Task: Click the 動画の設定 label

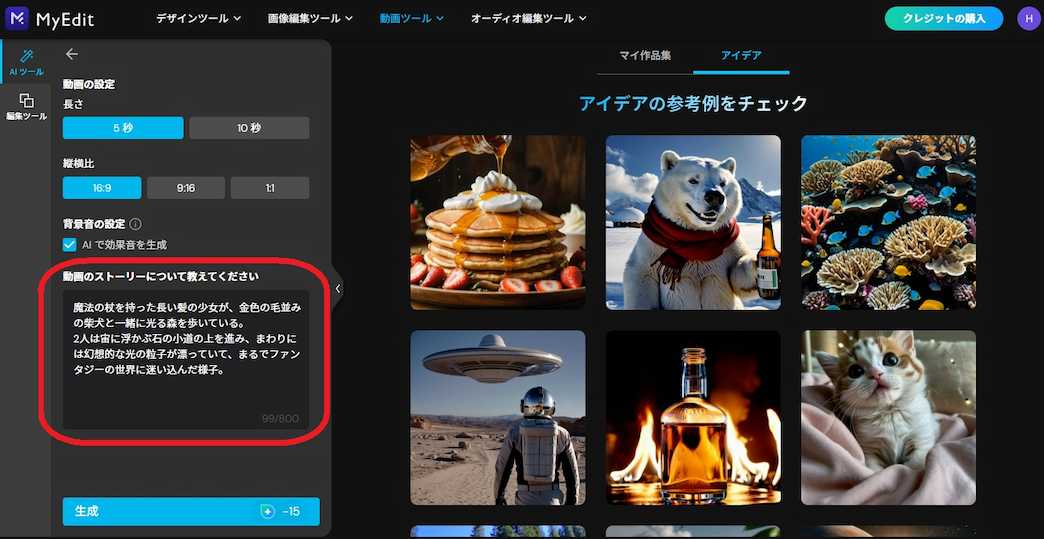Action: tap(89, 85)
